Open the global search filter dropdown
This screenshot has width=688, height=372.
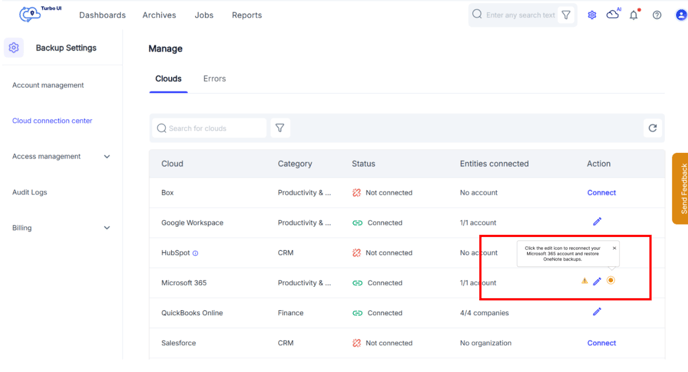tap(566, 15)
